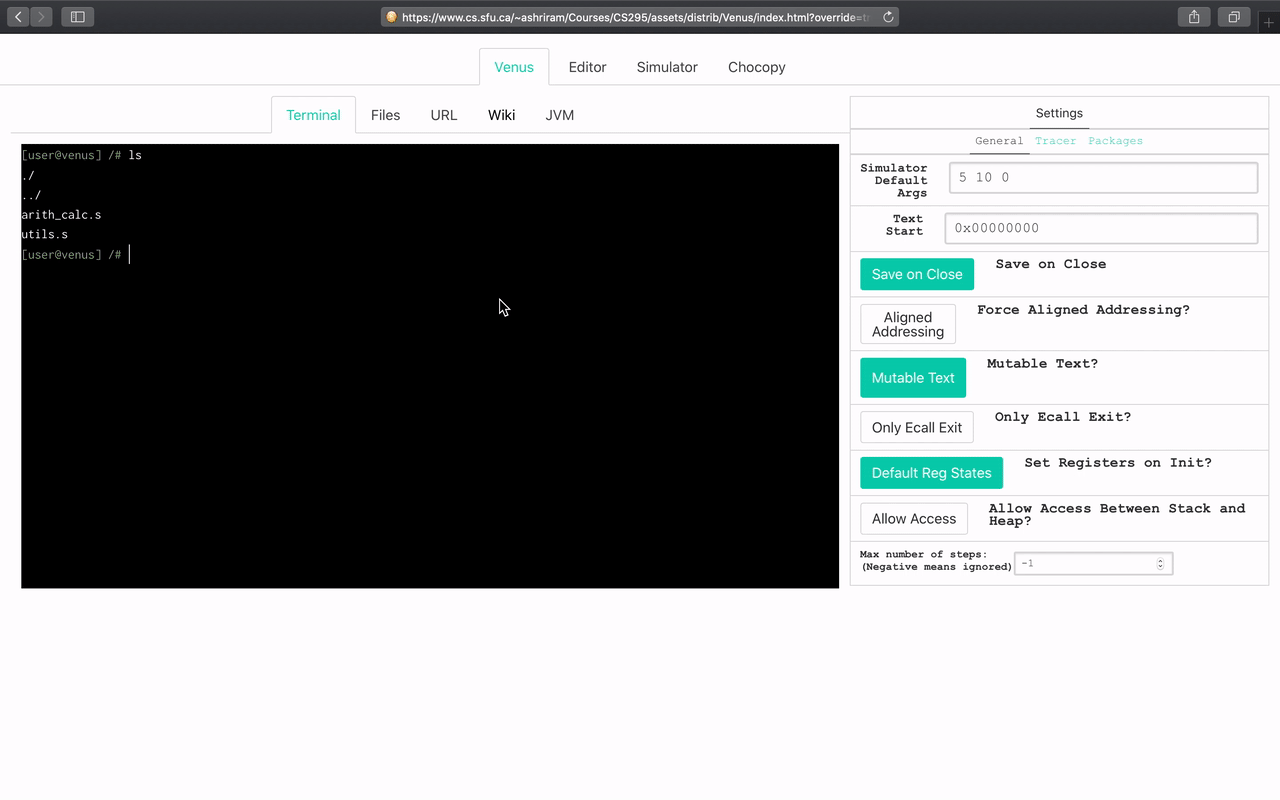
Task: Disable Save on Close
Action: point(916,273)
